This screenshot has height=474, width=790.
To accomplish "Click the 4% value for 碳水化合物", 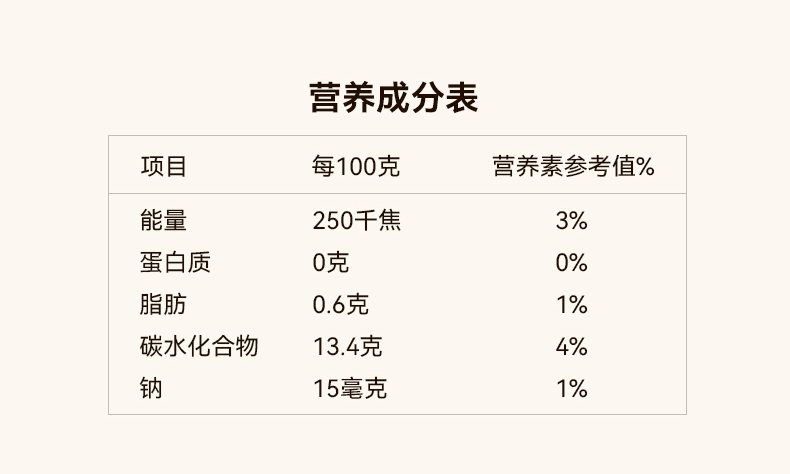I will (x=571, y=347).
